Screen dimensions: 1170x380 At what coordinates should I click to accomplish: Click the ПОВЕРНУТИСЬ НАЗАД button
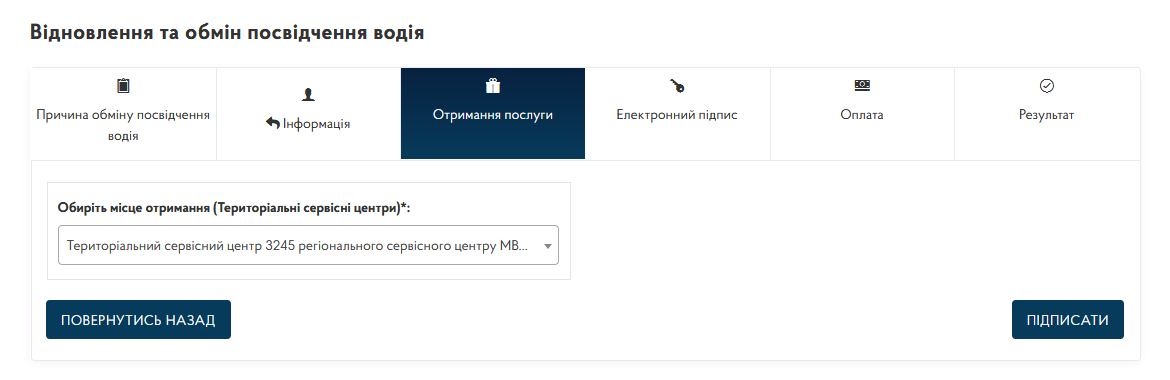[x=138, y=320]
